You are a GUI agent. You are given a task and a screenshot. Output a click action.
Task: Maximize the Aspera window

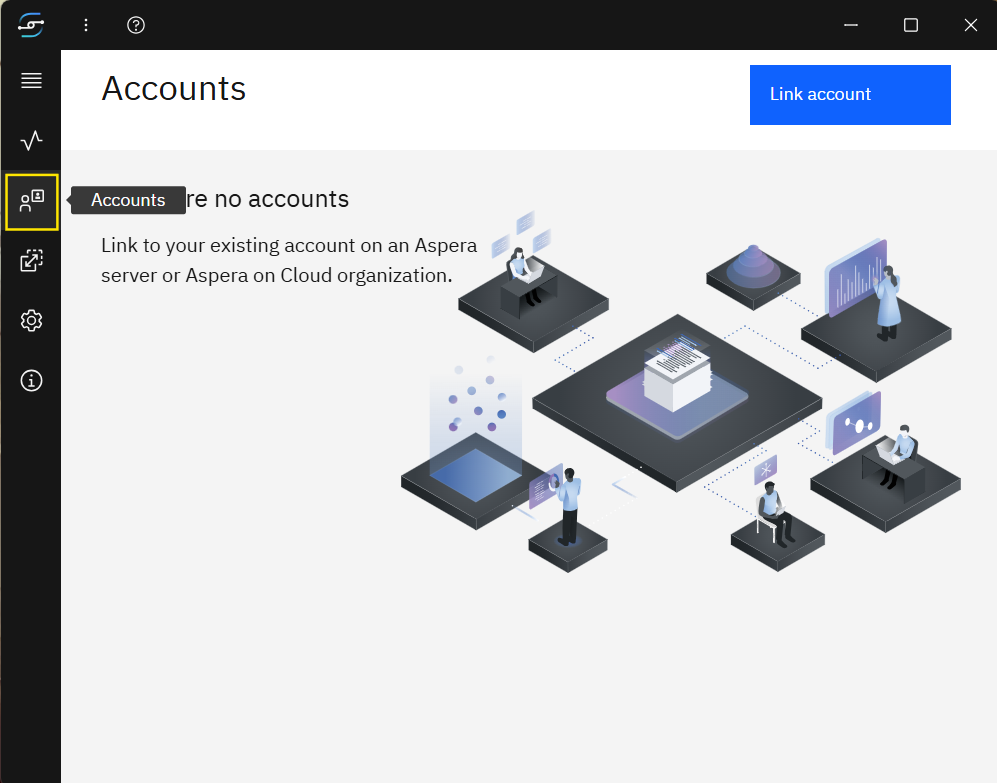tap(911, 25)
